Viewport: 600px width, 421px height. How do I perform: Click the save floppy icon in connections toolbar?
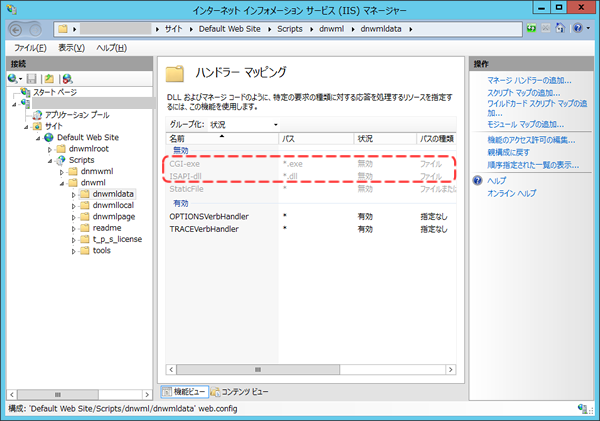point(31,79)
